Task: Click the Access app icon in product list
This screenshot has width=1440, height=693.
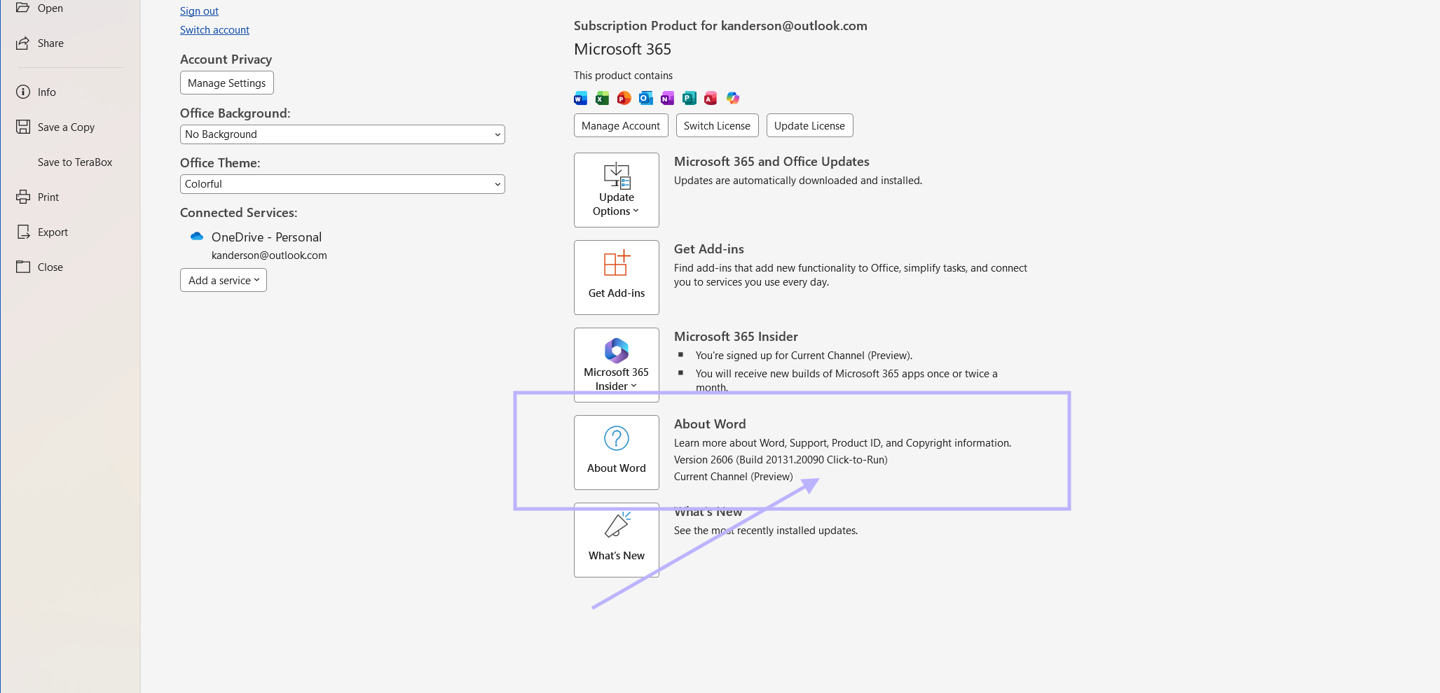Action: tap(711, 98)
